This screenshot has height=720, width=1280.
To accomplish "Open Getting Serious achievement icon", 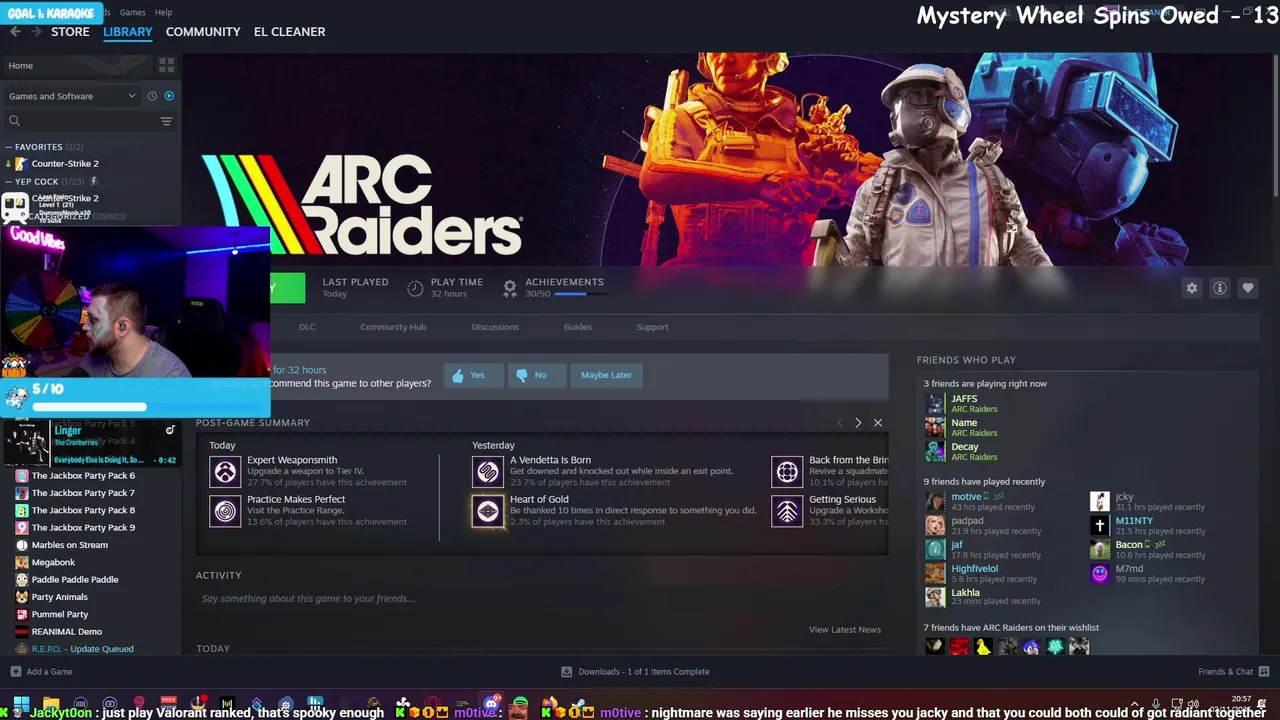I will pos(787,511).
